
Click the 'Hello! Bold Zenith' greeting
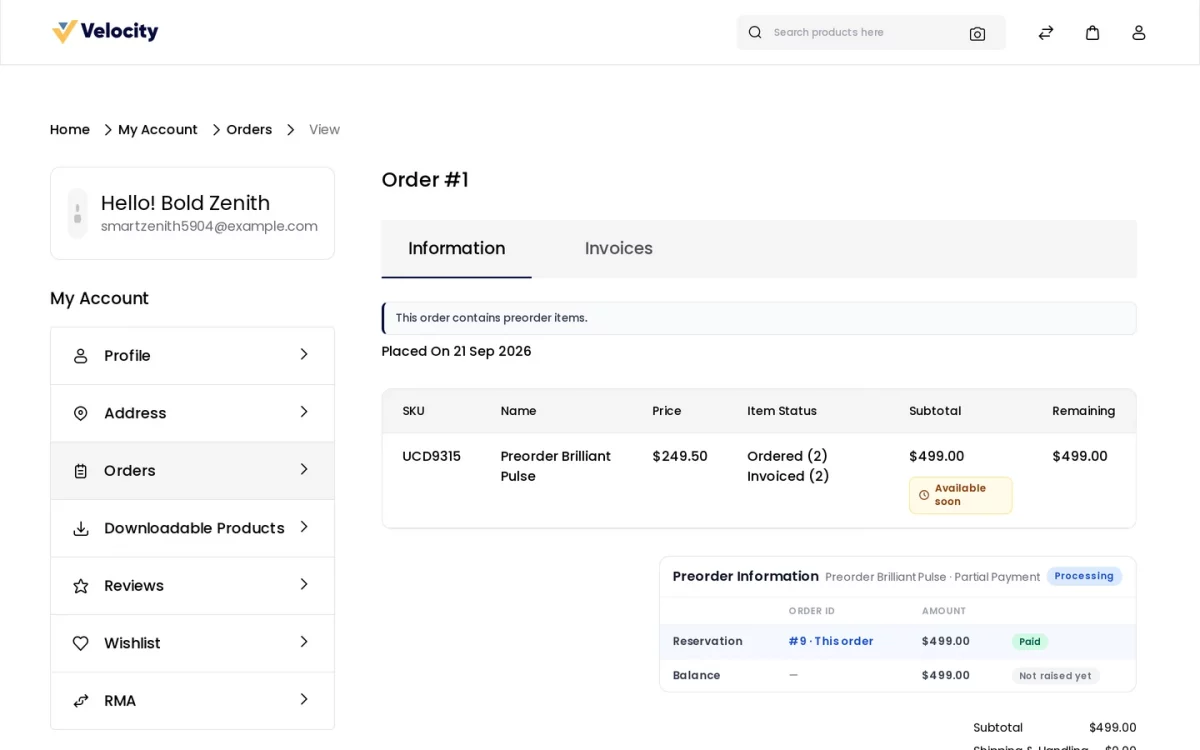[x=186, y=203]
